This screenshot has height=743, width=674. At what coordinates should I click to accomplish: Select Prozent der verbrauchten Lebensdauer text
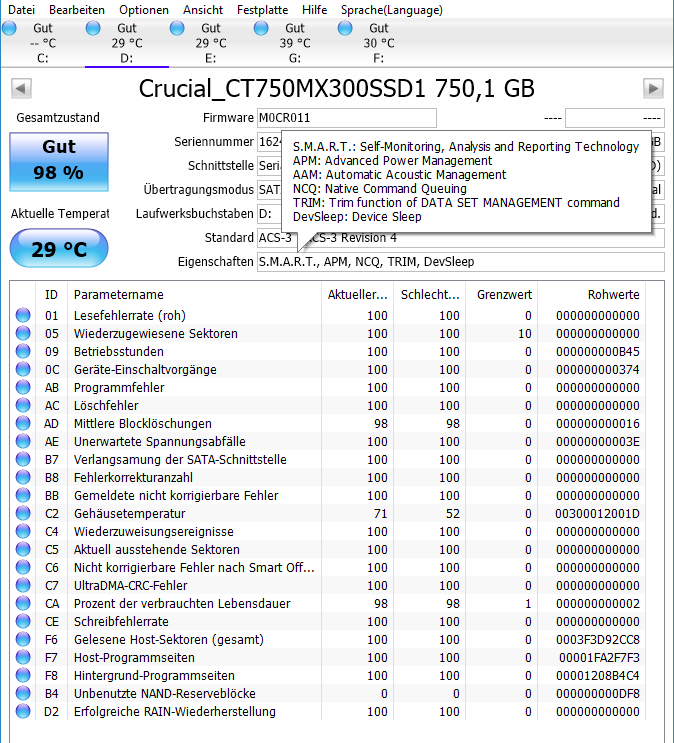[x=182, y=604]
